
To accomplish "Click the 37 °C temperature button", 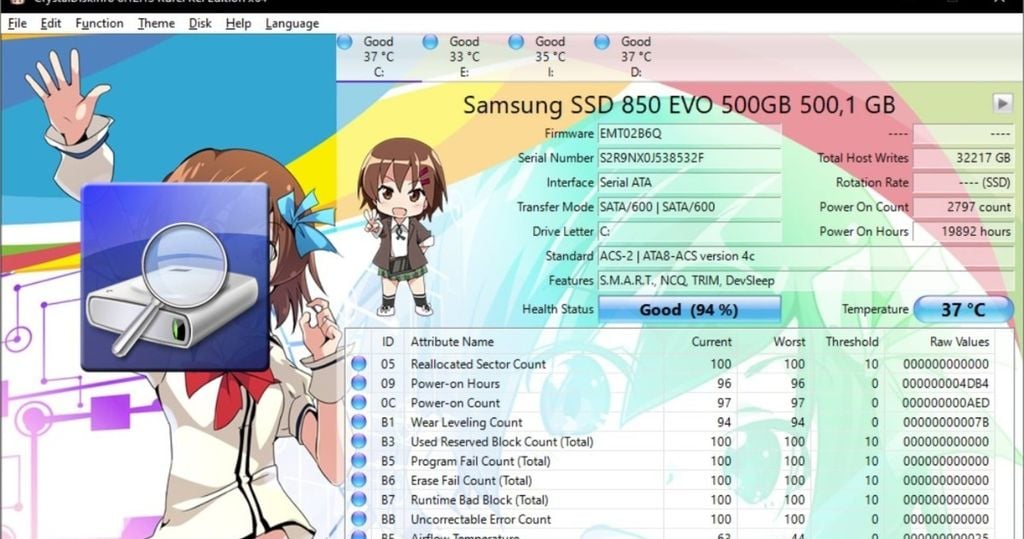I will pyautogui.click(x=963, y=309).
